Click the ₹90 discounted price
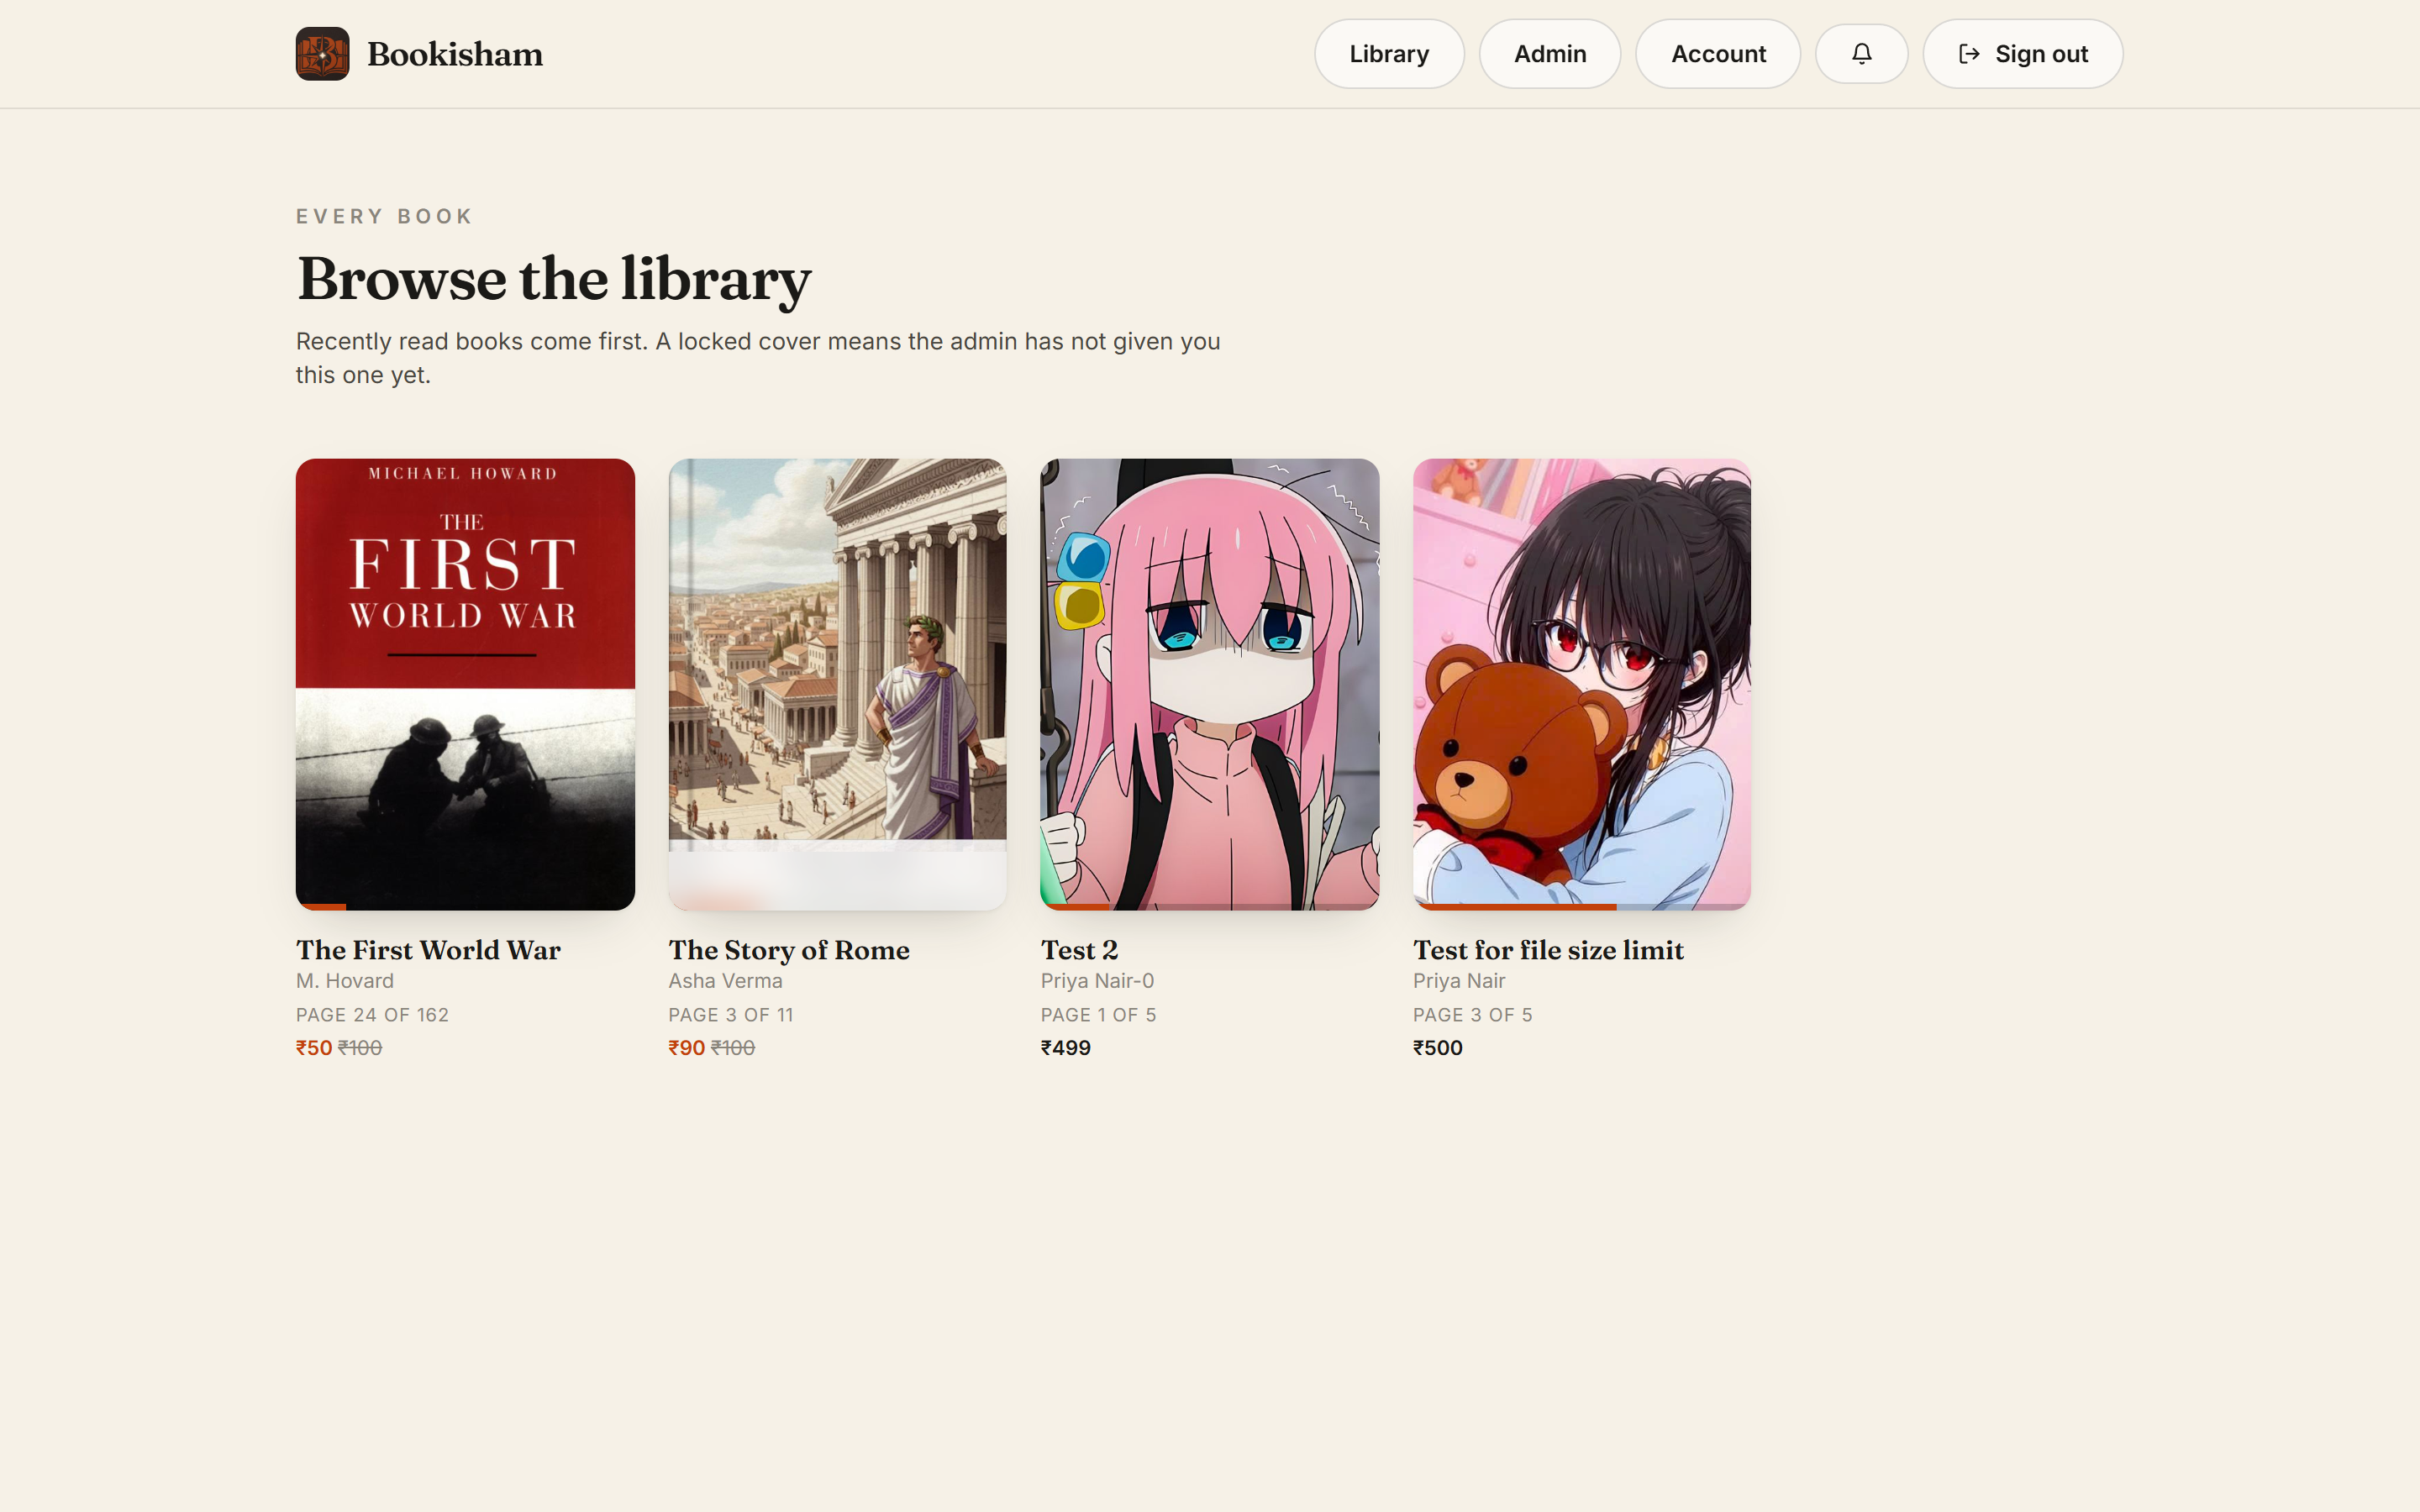Viewport: 2420px width, 1512px height. [687, 1048]
